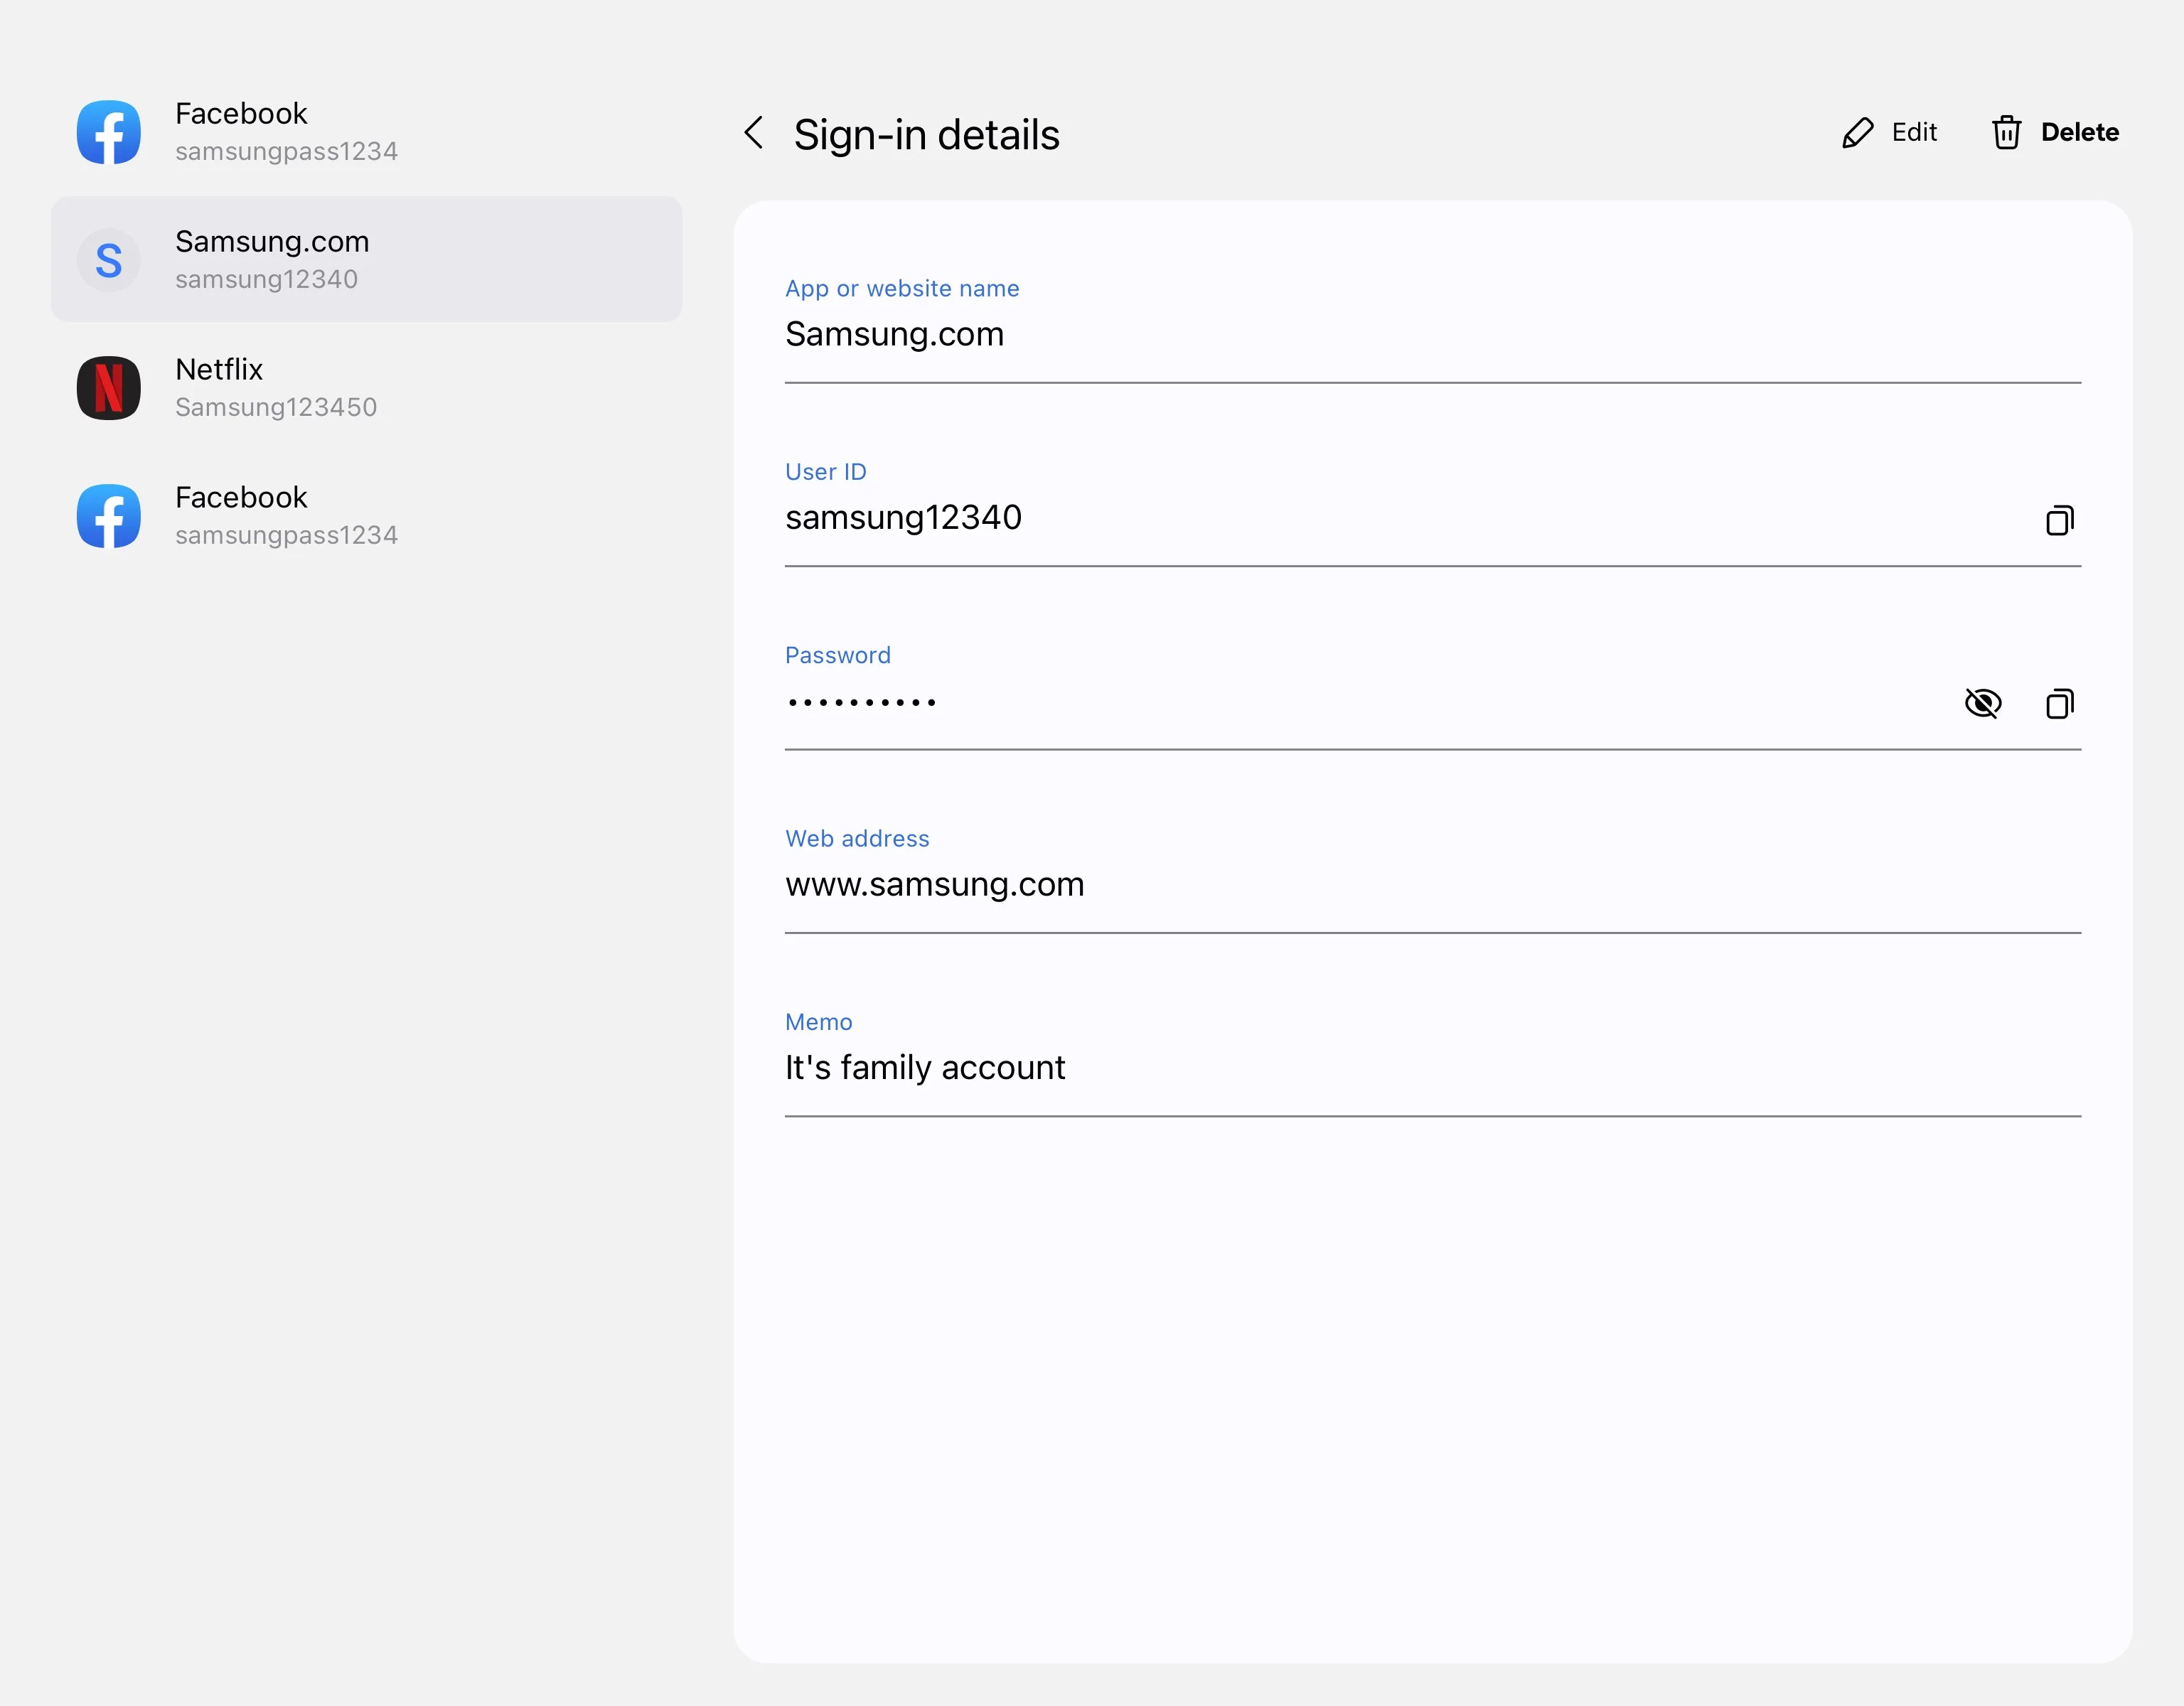Click the Samsung.com app name field
The height and width of the screenshot is (1706, 2184).
1433,334
